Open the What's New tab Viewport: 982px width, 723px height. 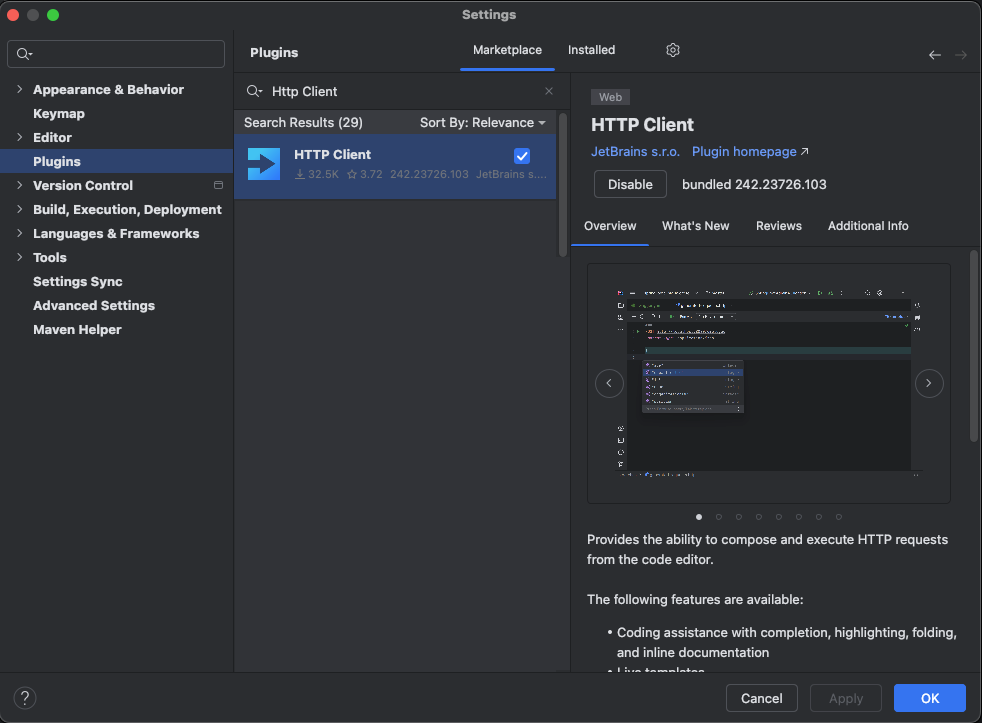[x=695, y=226]
